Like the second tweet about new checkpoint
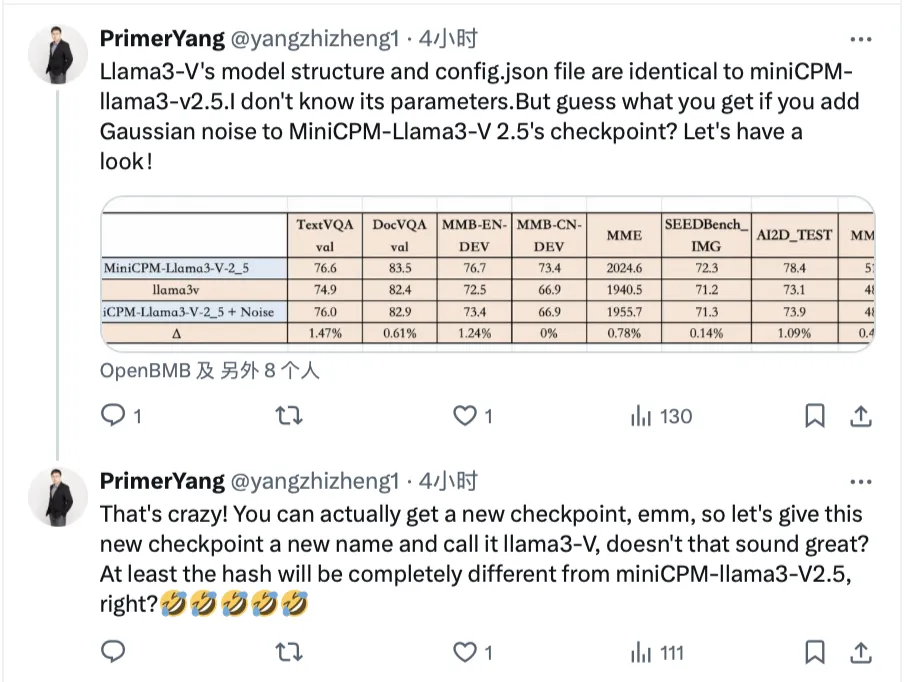The height and width of the screenshot is (682, 904). point(465,652)
